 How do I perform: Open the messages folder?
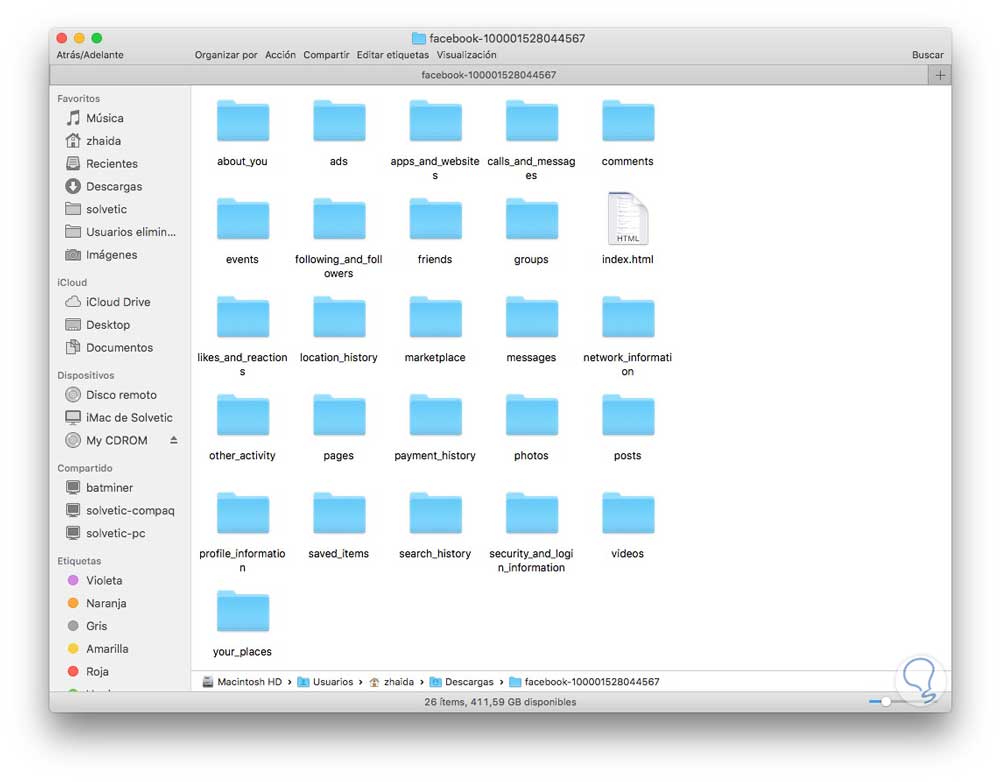(x=531, y=318)
